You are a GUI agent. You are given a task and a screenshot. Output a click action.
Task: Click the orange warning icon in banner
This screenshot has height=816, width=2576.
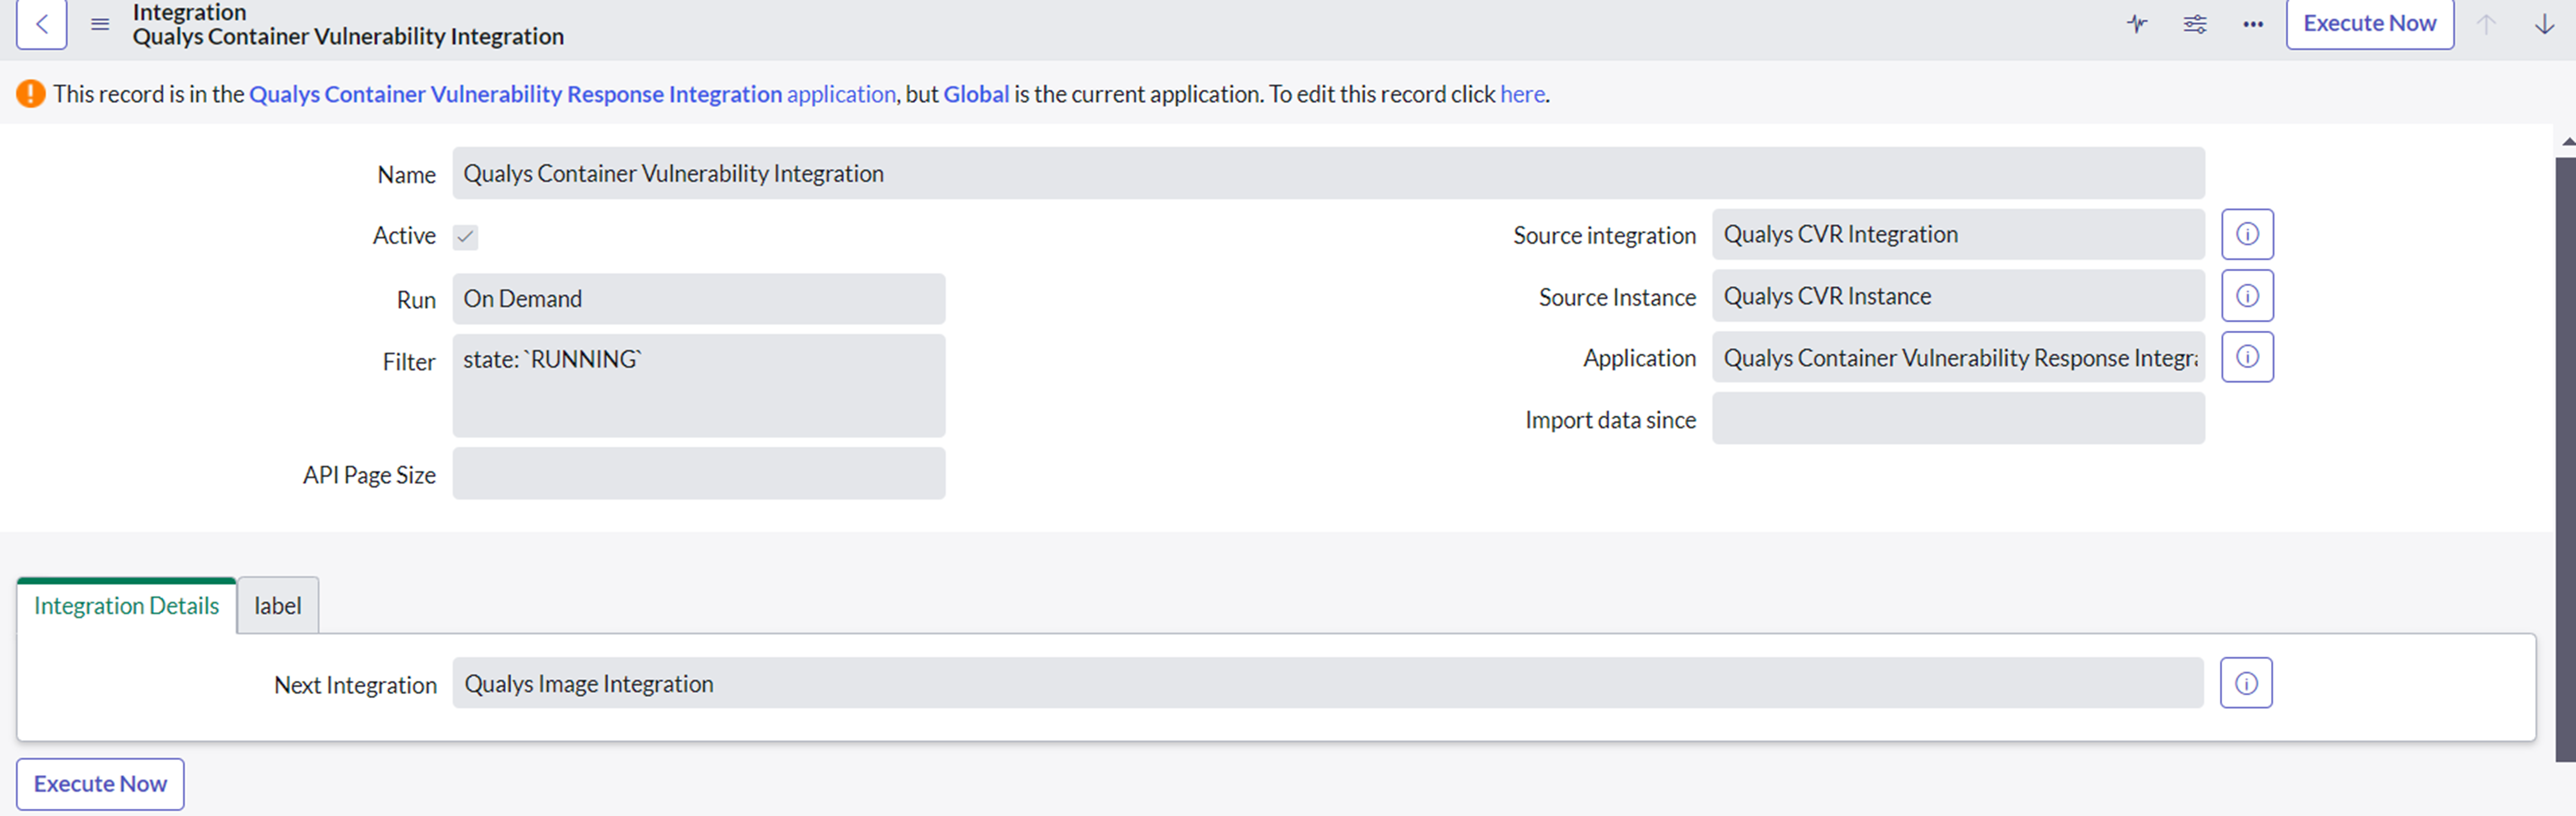pos(31,94)
